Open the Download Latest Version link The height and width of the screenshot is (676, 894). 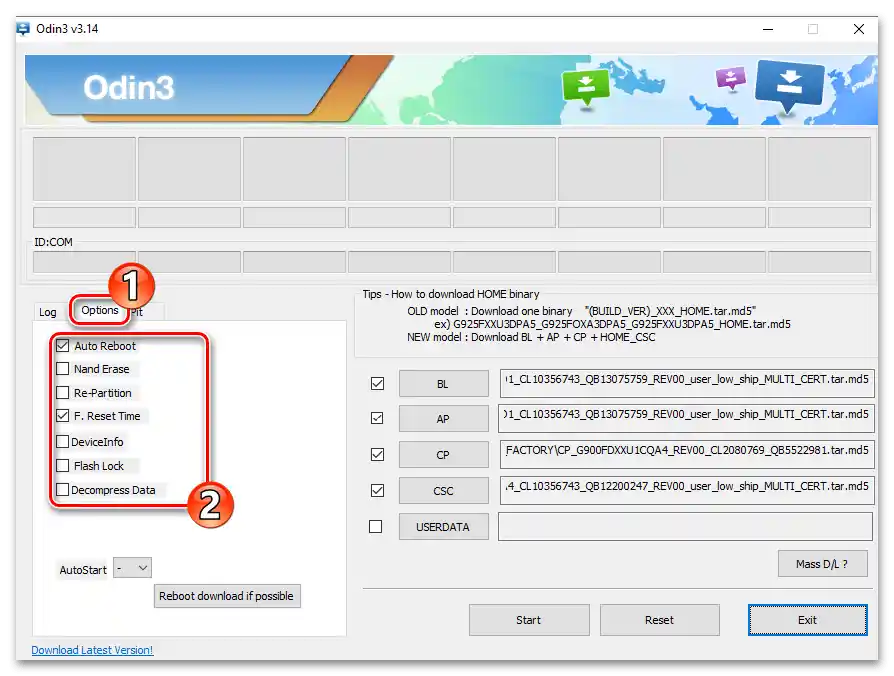pyautogui.click(x=92, y=650)
